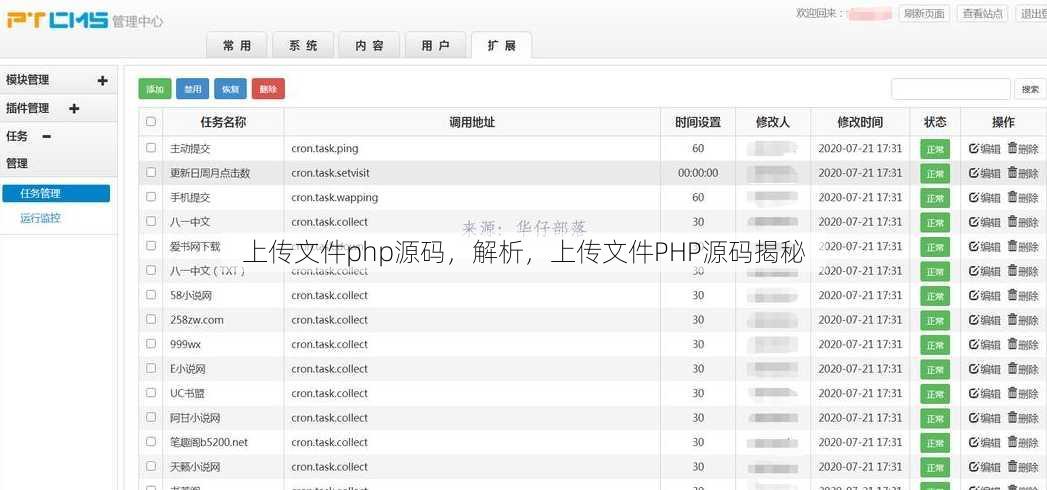Click the PTCMS logo
This screenshot has width=1047, height=490.
click(57, 20)
